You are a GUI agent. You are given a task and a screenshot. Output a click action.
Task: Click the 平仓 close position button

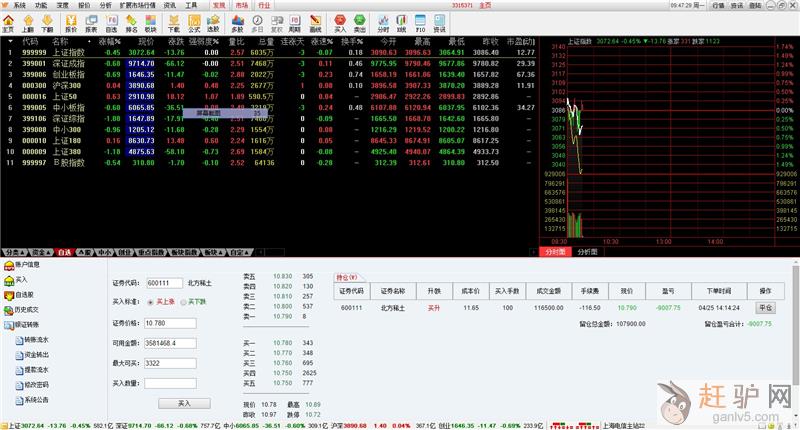pyautogui.click(x=765, y=308)
